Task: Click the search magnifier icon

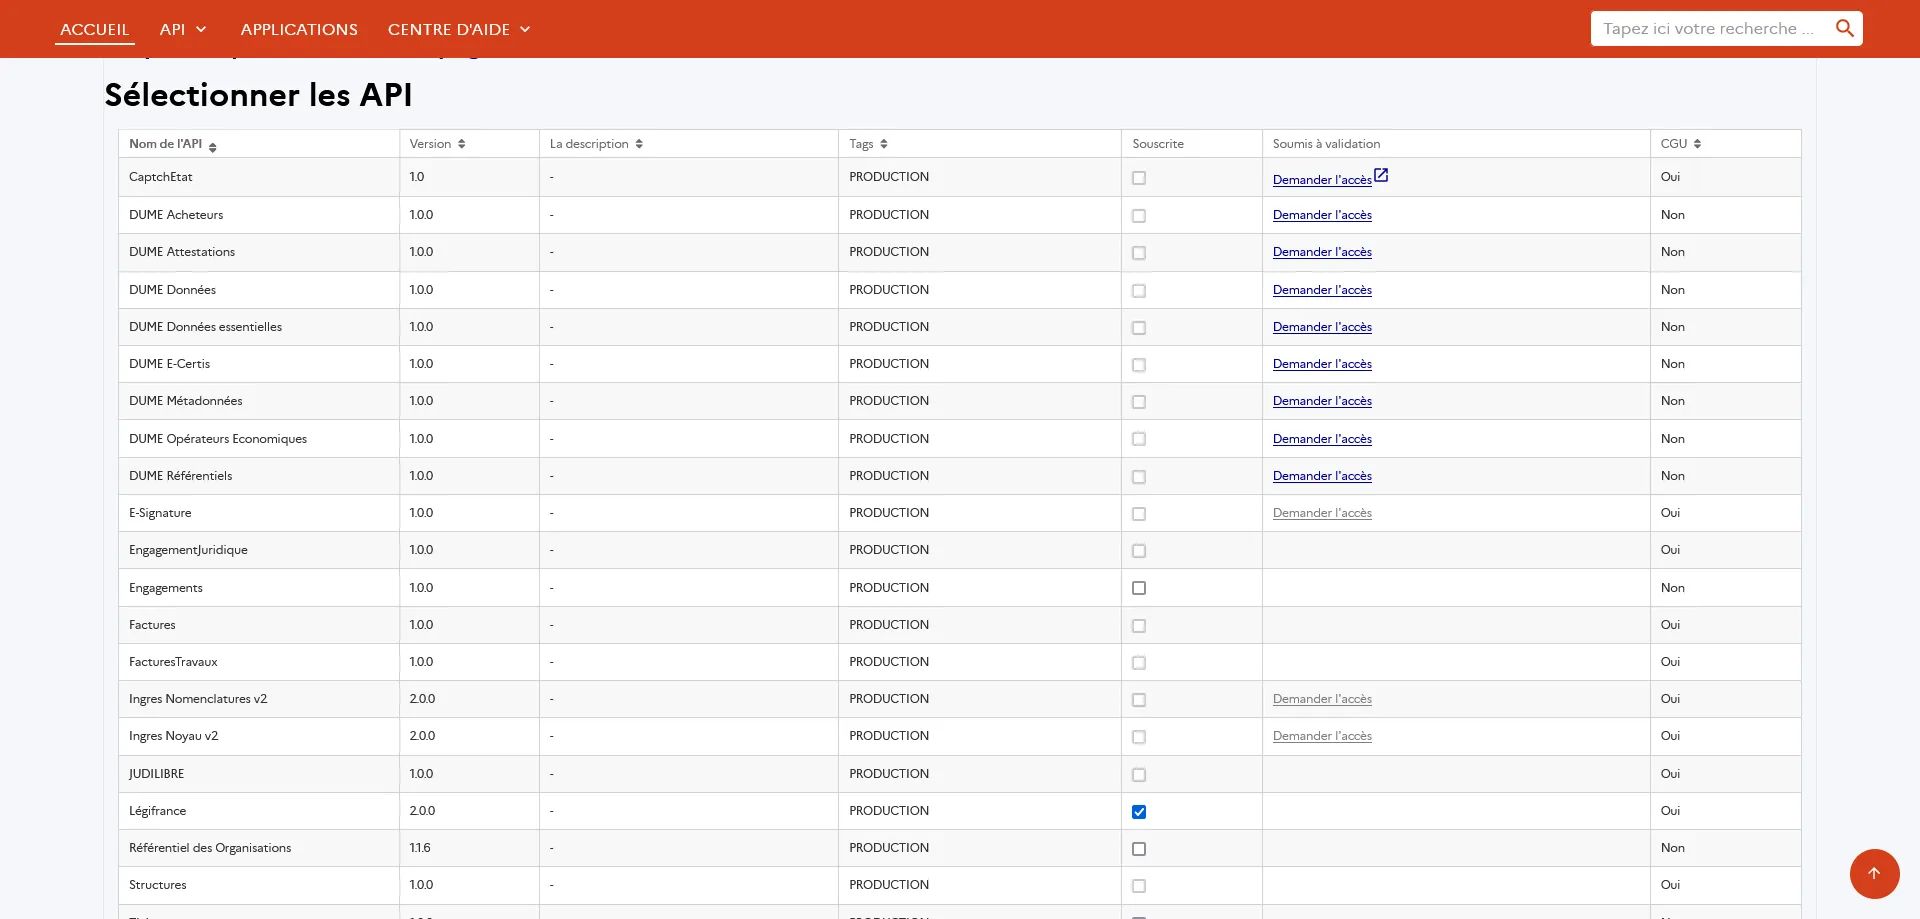Action: point(1844,29)
